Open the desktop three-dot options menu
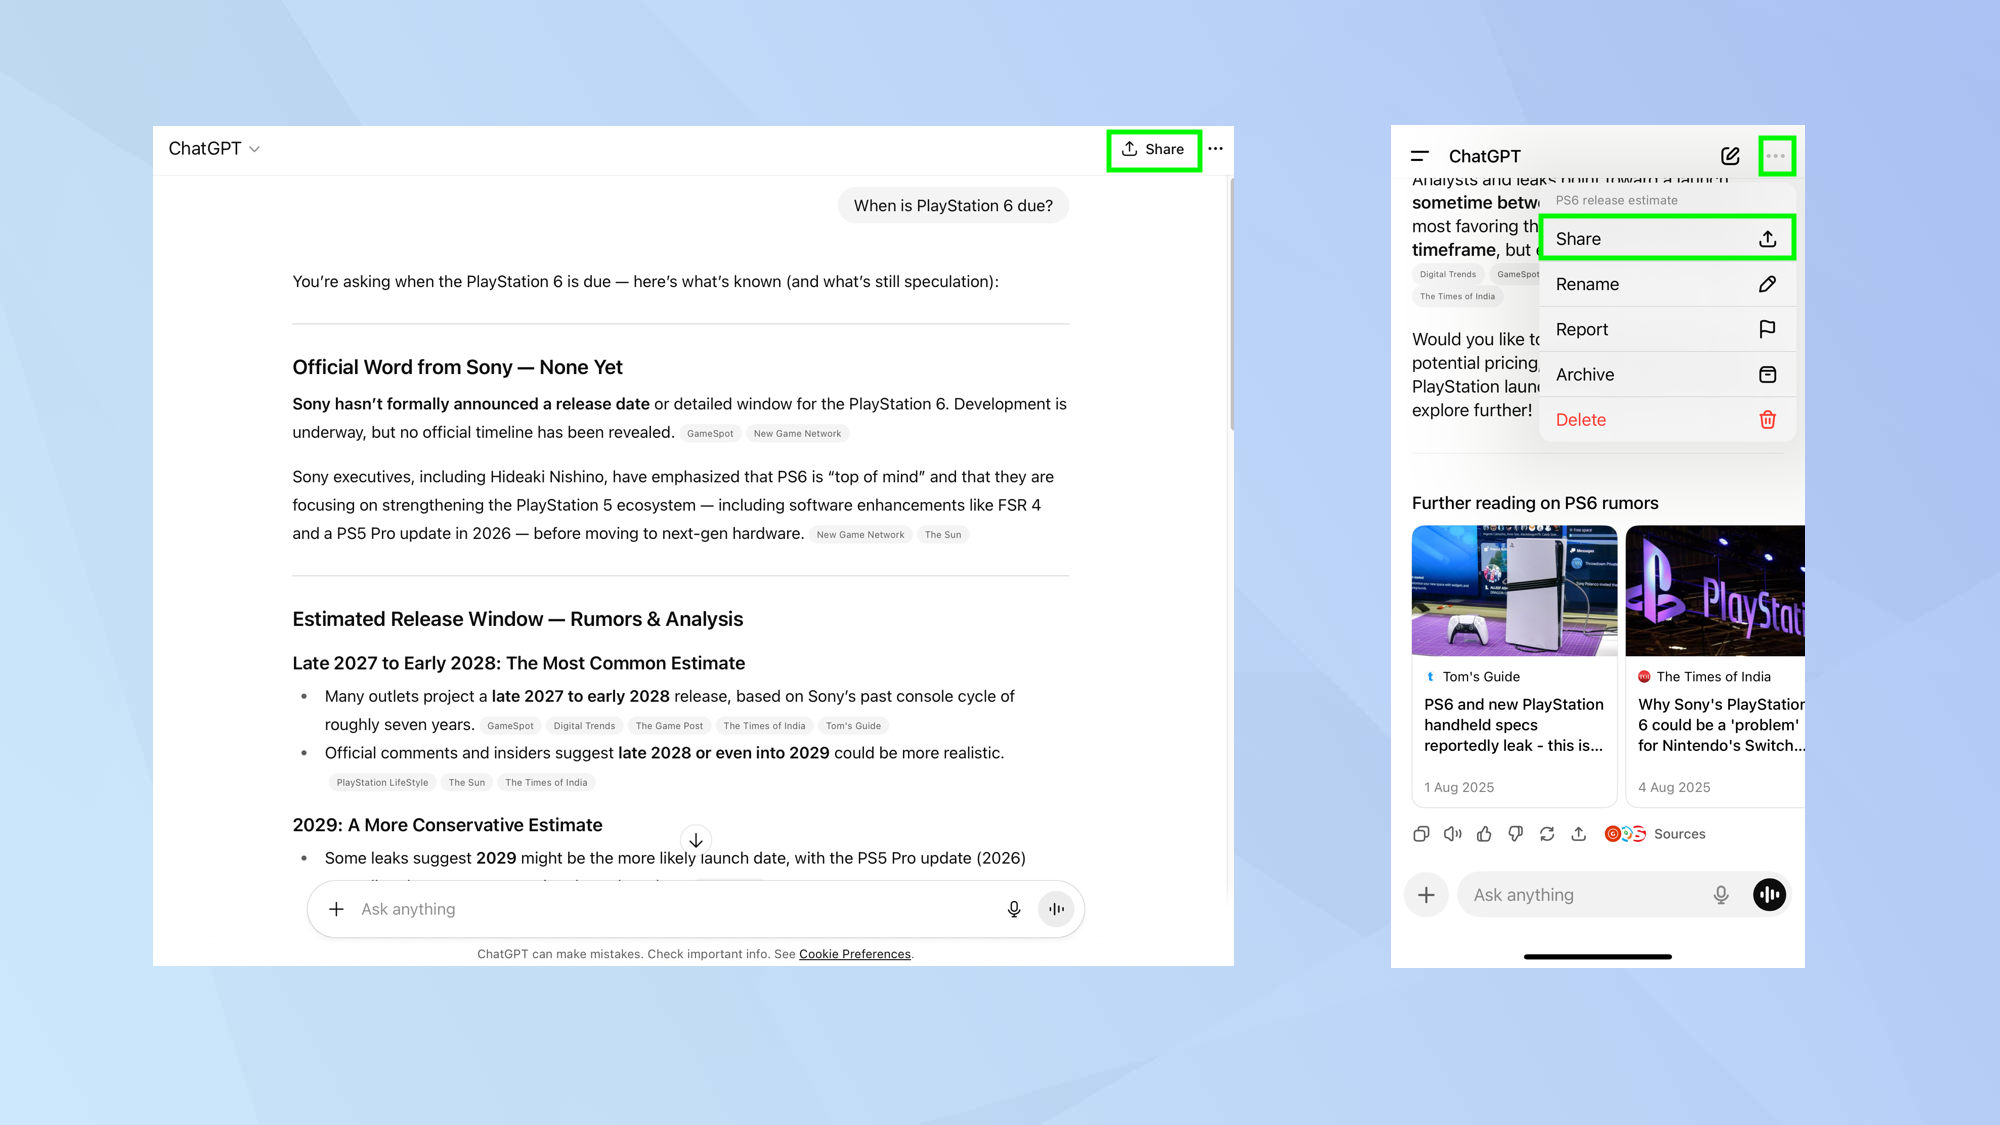The image size is (2000, 1125). [x=1215, y=148]
